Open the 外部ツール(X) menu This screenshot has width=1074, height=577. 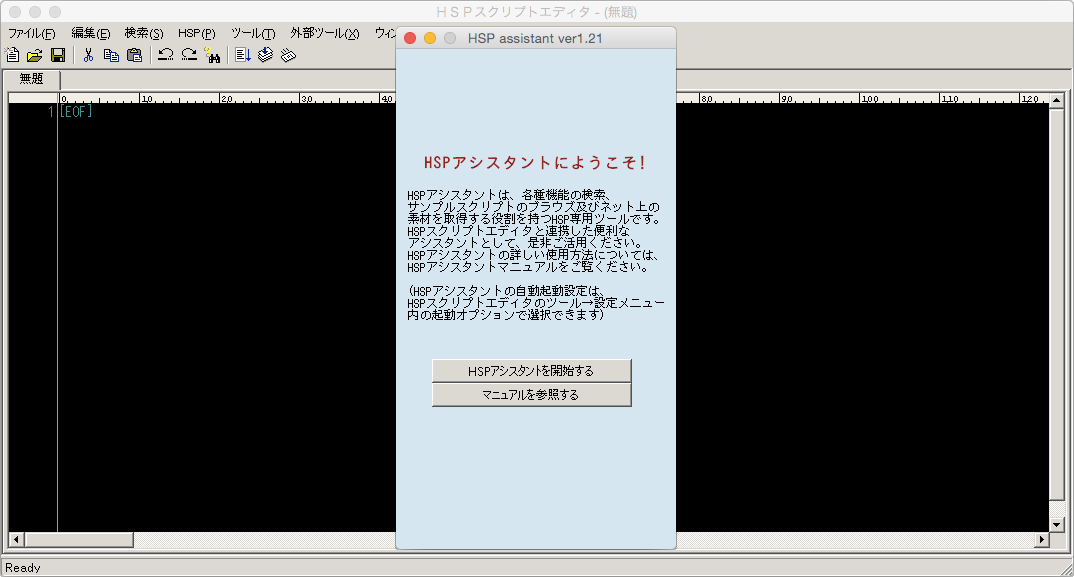coord(325,33)
